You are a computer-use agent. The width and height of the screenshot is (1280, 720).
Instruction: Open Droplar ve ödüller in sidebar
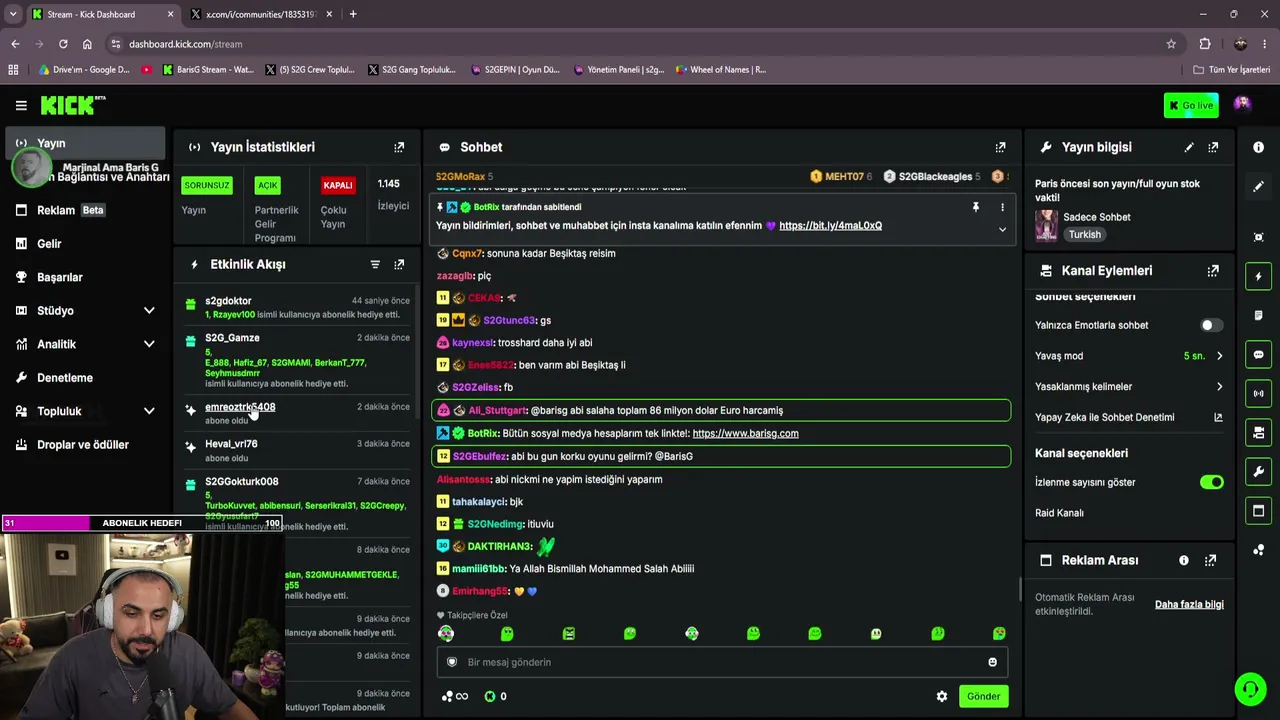tap(85, 445)
